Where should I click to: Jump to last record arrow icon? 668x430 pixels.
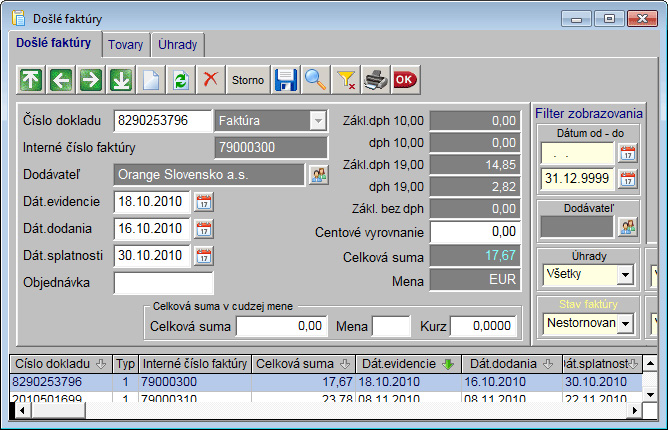122,78
